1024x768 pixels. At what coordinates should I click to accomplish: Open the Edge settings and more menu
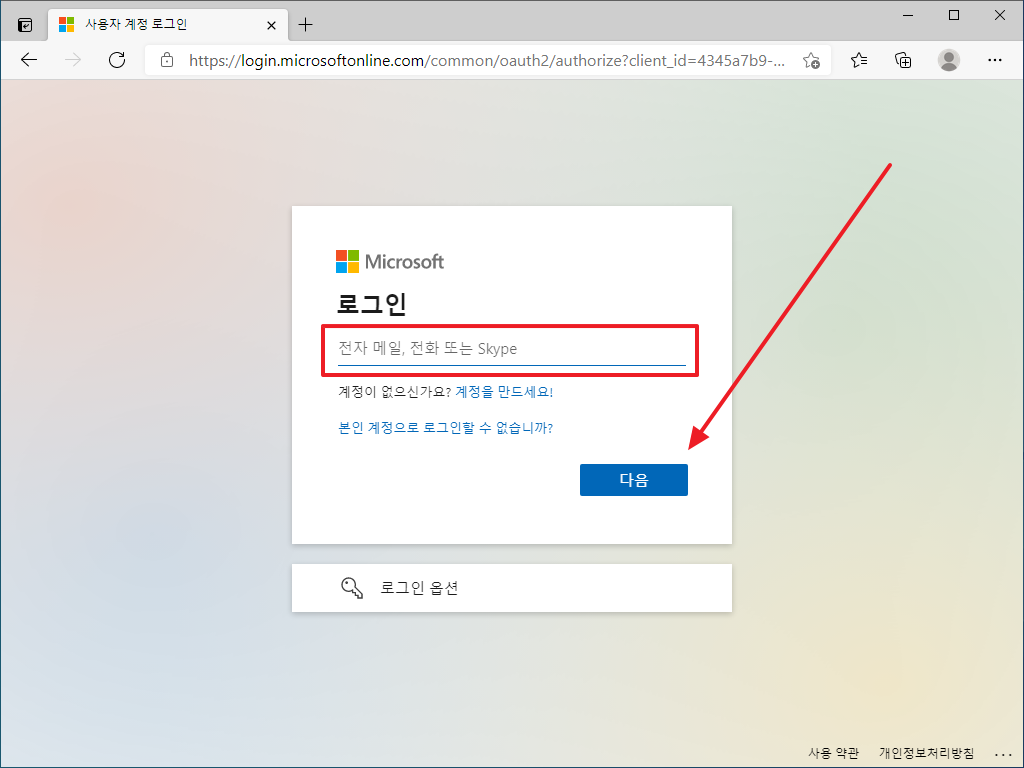pos(995,60)
